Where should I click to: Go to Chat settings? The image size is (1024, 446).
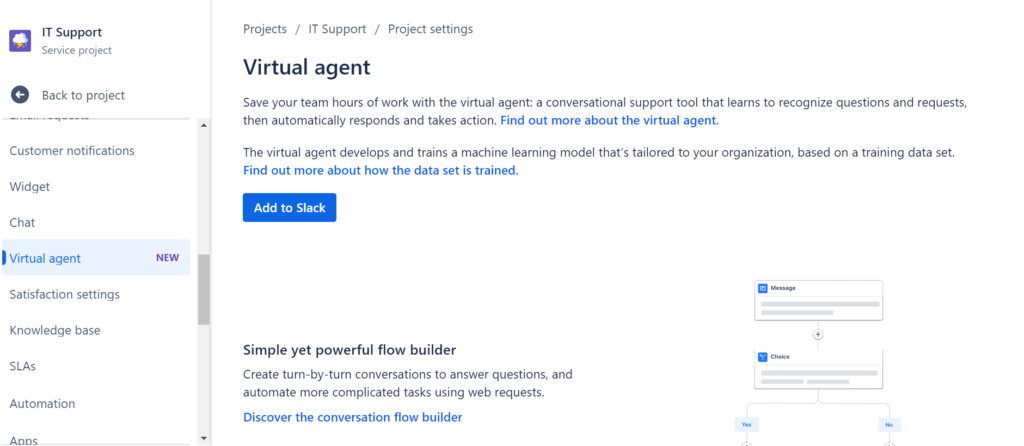point(22,223)
